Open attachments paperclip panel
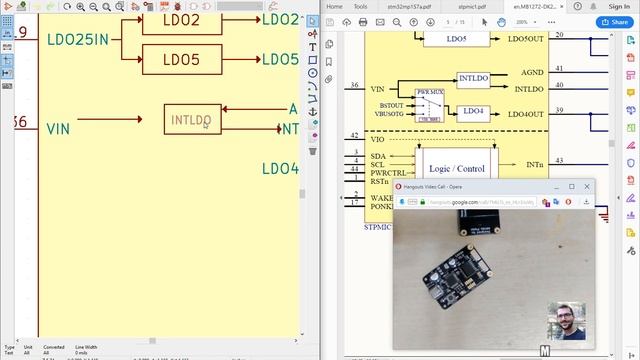This screenshot has width=640, height=360. point(329,79)
